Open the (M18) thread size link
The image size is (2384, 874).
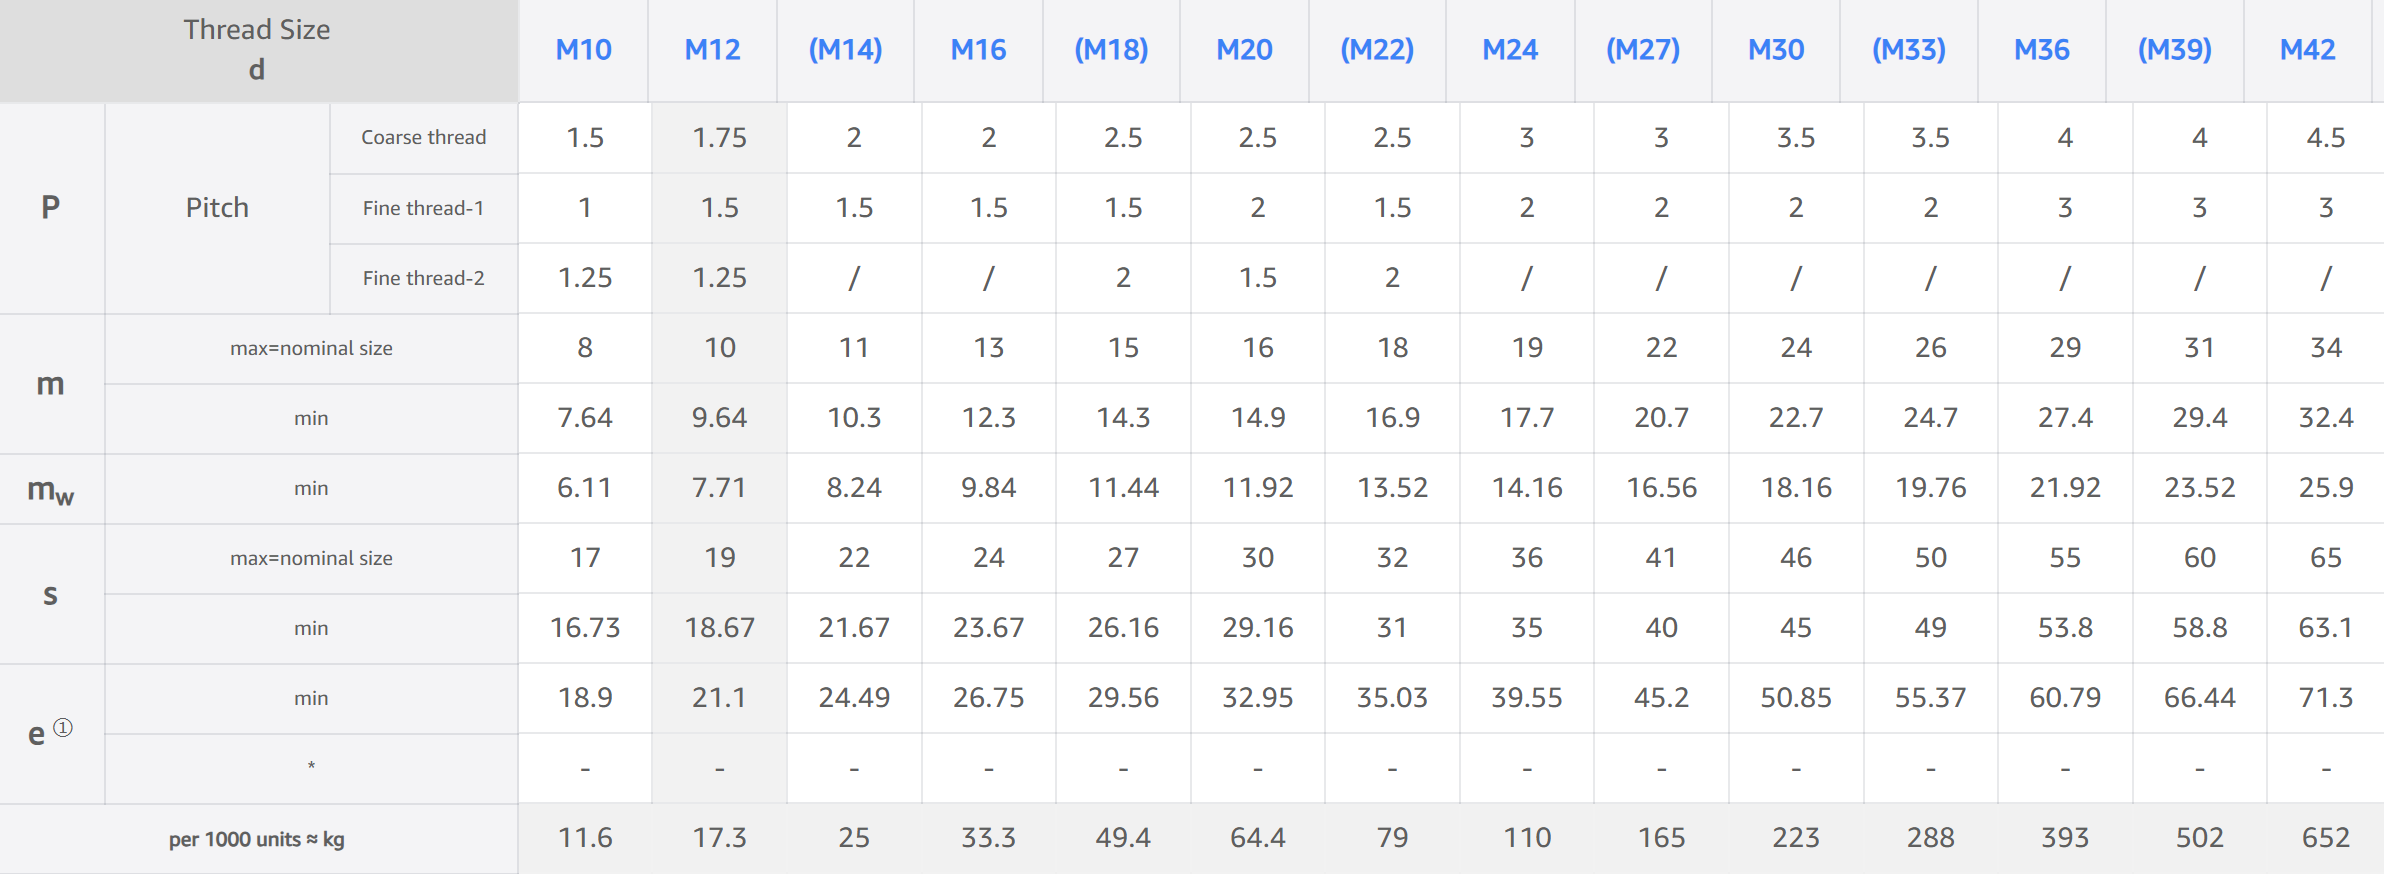point(1111,50)
